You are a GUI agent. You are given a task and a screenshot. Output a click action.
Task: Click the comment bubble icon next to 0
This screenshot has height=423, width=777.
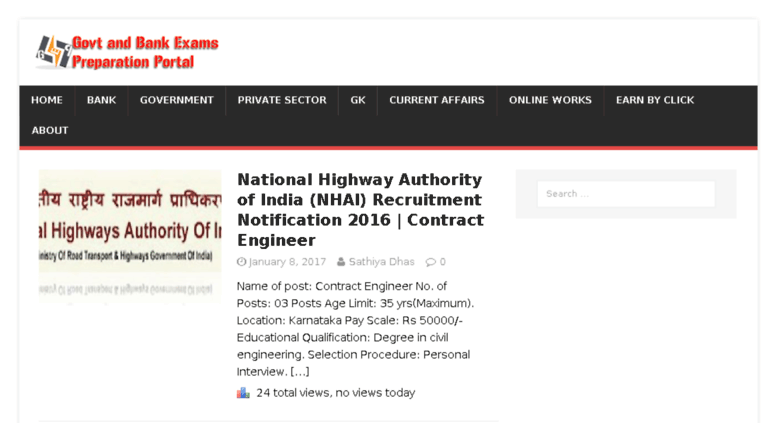click(x=431, y=262)
